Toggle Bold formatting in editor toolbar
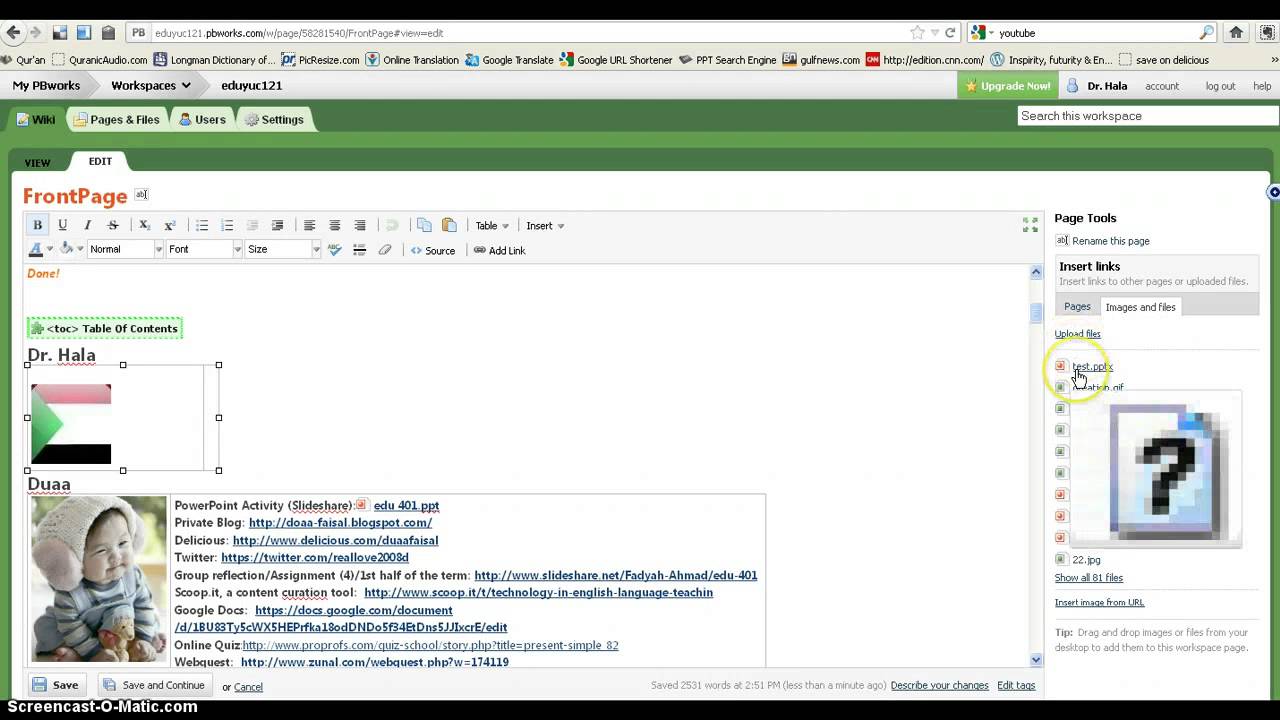This screenshot has width=1280, height=720. pos(37,225)
